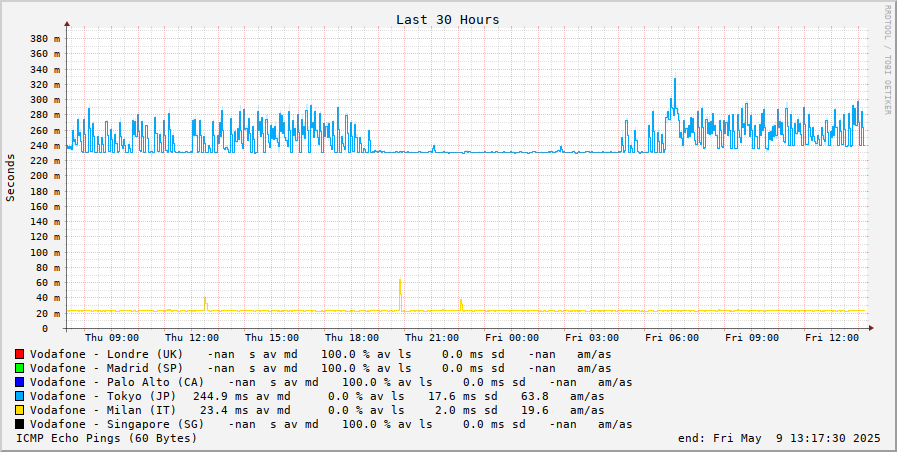The height and width of the screenshot is (452, 897).
Task: Click the 'ICMP Echo Pings (60 Bytes)' caption
Action: (107, 438)
